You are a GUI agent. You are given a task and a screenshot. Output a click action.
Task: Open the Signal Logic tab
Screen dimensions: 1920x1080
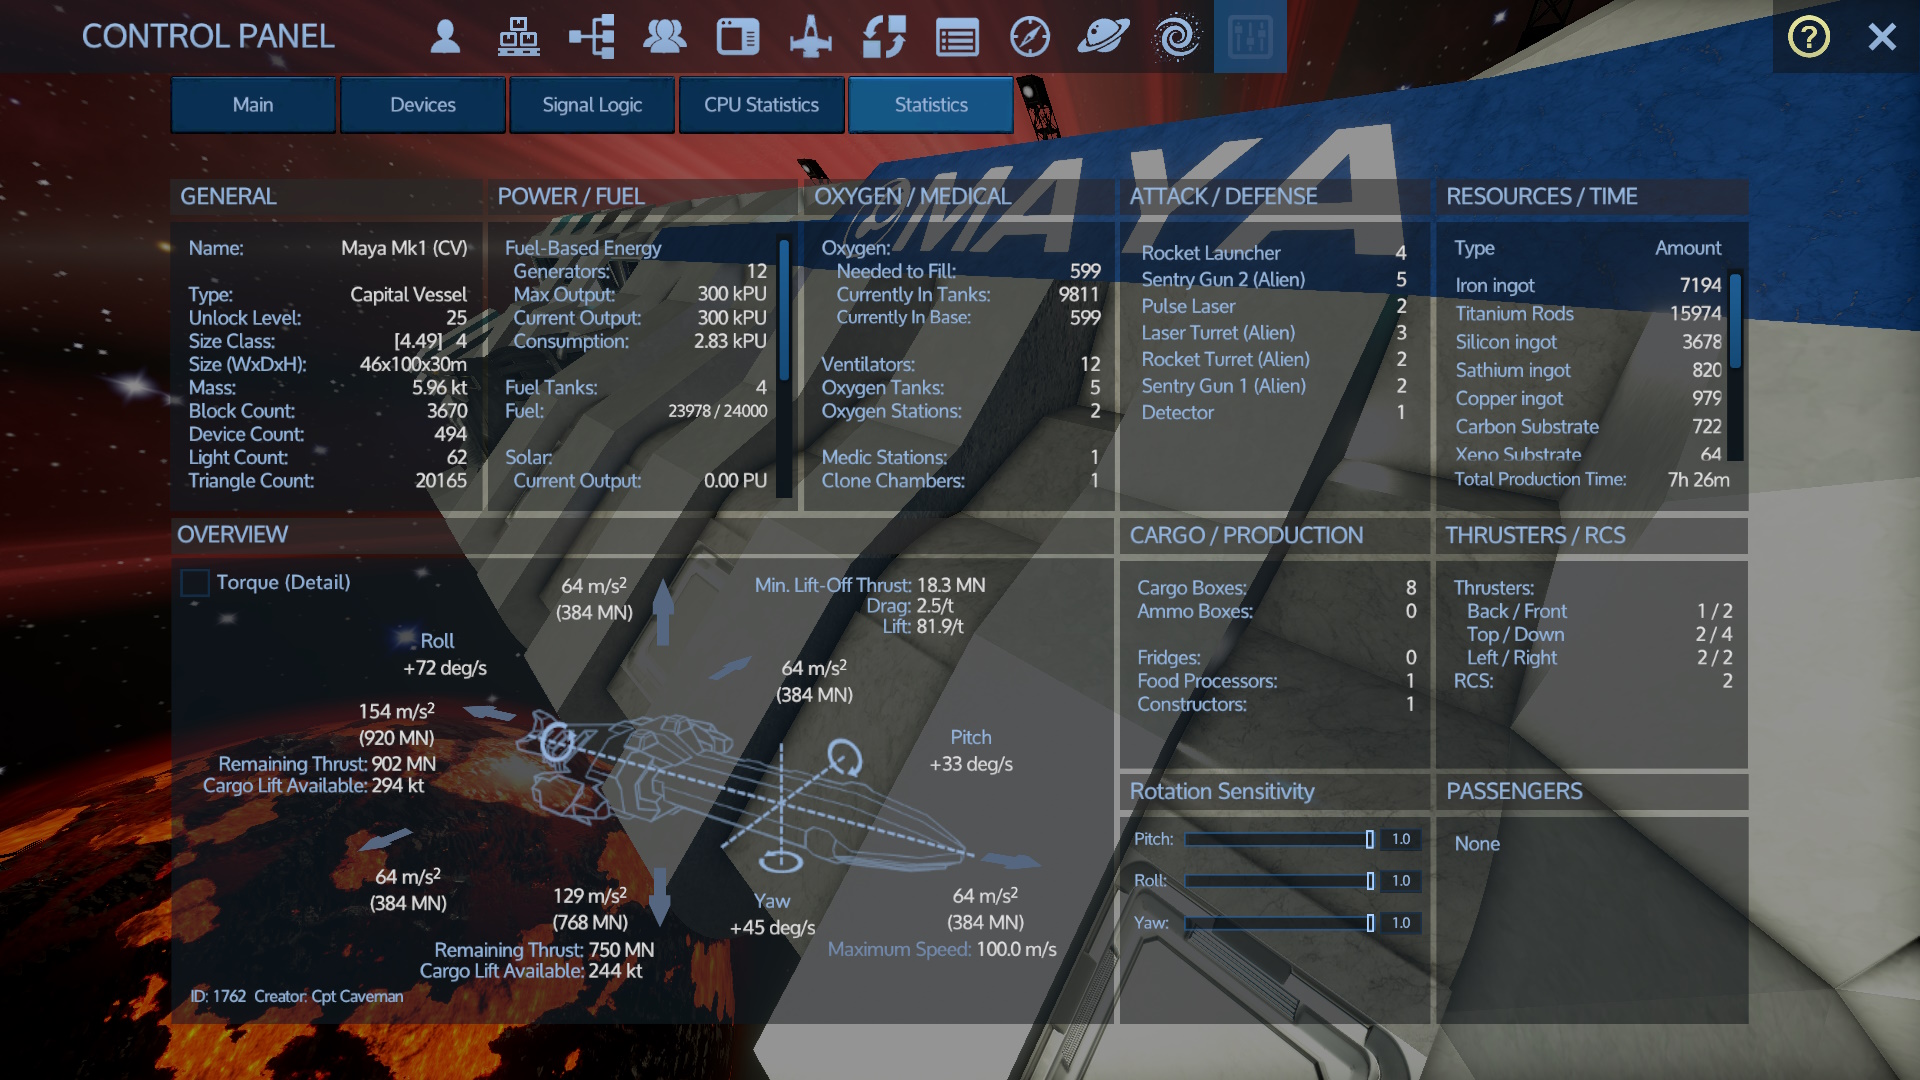click(592, 105)
